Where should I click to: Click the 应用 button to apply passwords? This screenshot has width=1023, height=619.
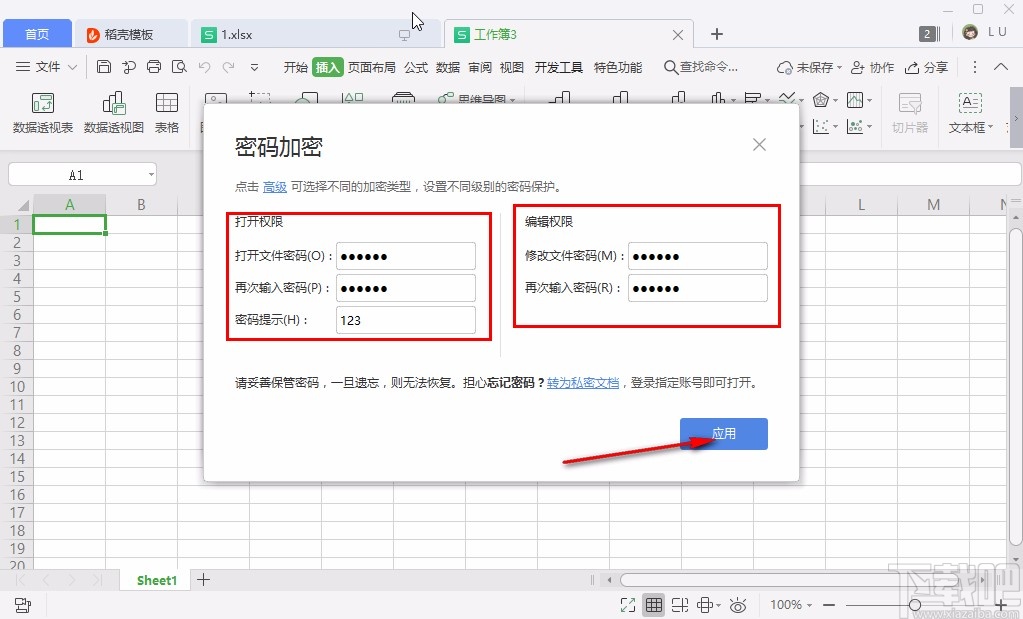click(x=723, y=433)
